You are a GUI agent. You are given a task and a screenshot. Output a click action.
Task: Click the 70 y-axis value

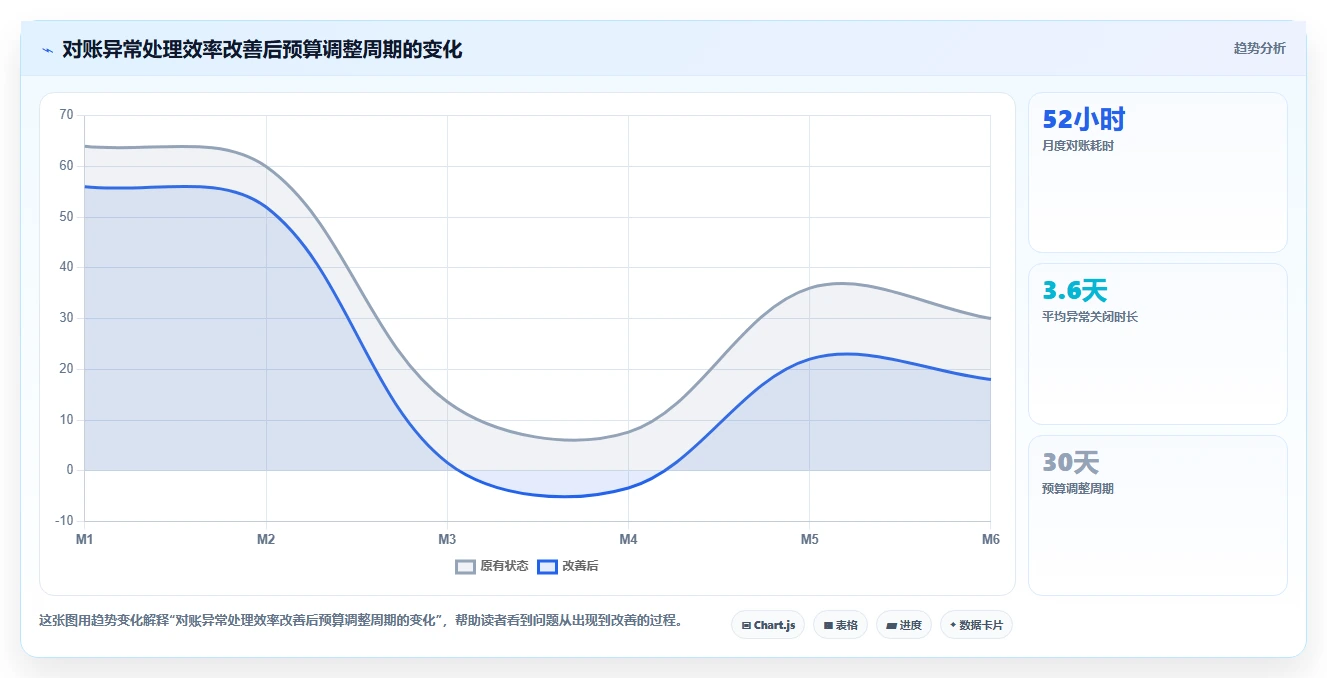point(66,115)
